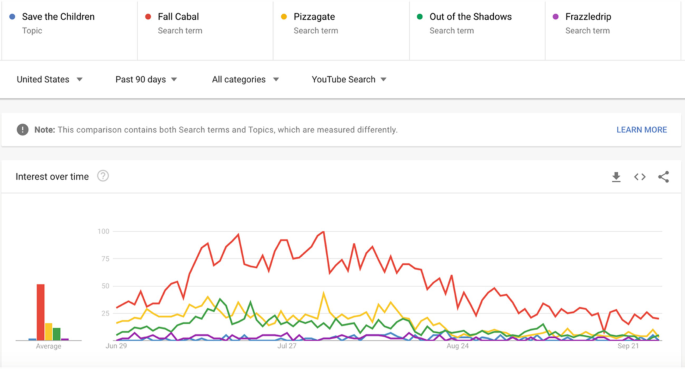Open the United States region dropdown

point(49,79)
